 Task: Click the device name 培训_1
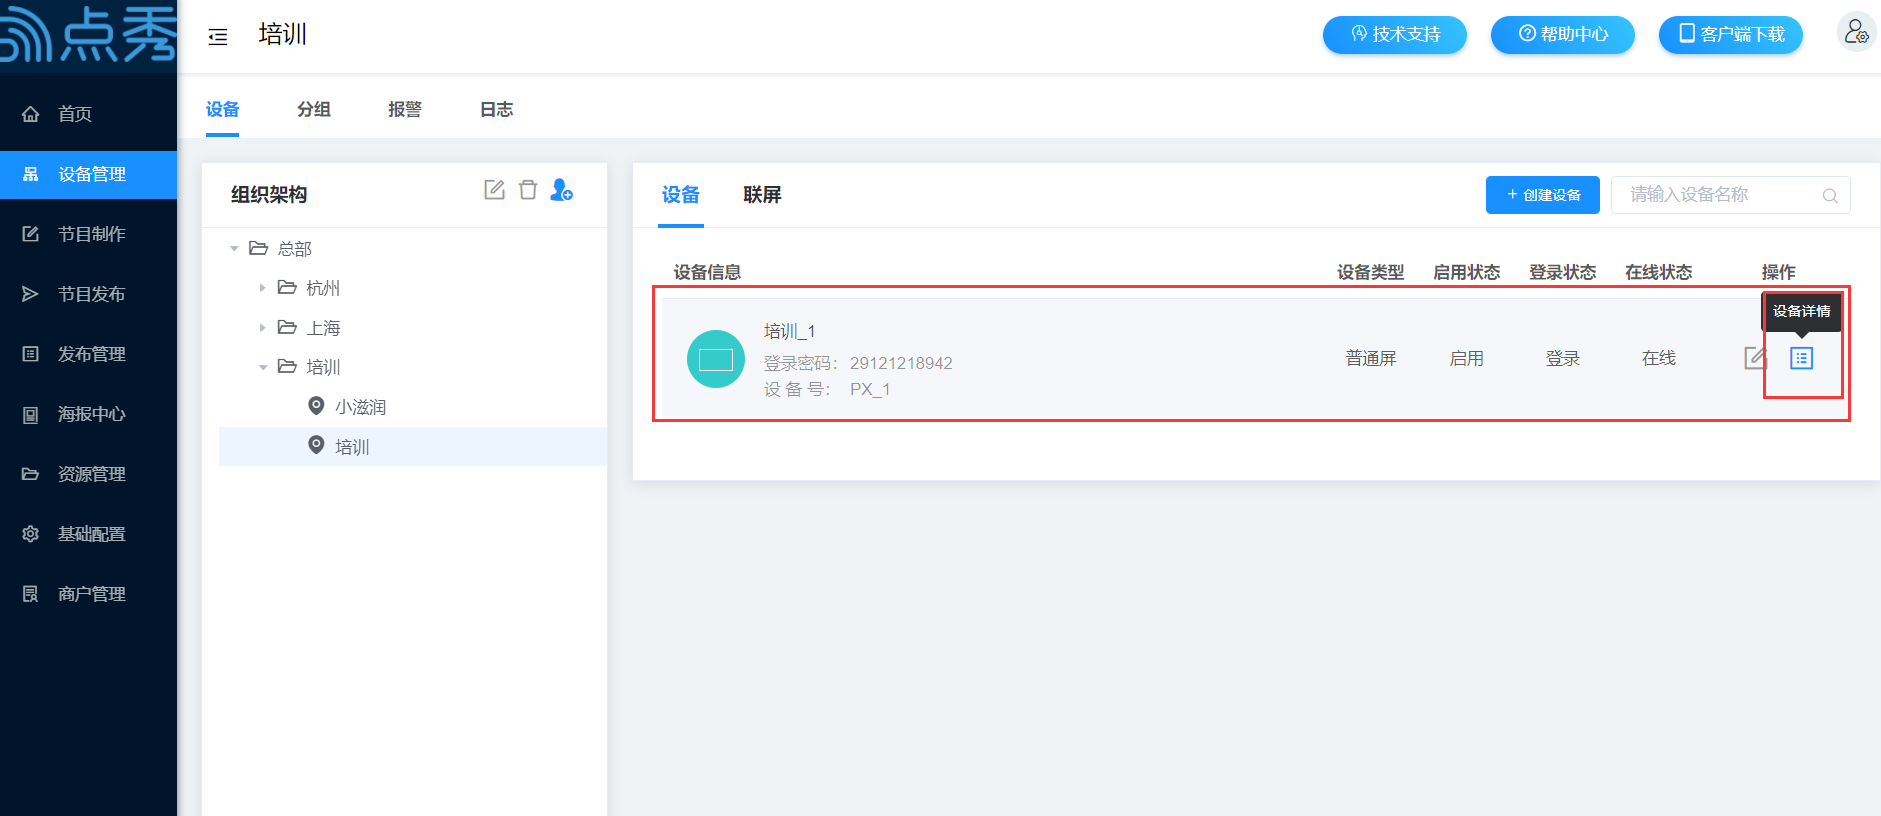pos(789,331)
